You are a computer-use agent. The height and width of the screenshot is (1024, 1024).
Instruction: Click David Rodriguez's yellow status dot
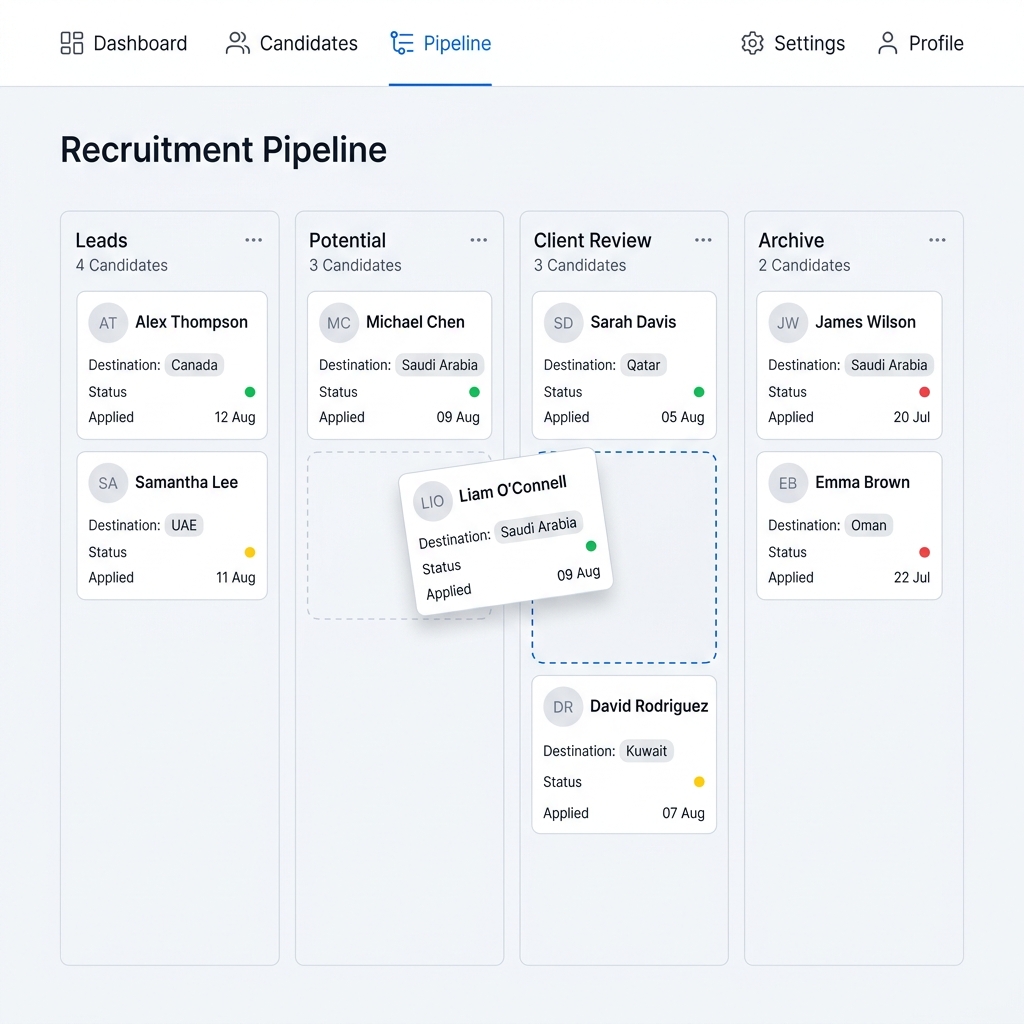pos(699,782)
